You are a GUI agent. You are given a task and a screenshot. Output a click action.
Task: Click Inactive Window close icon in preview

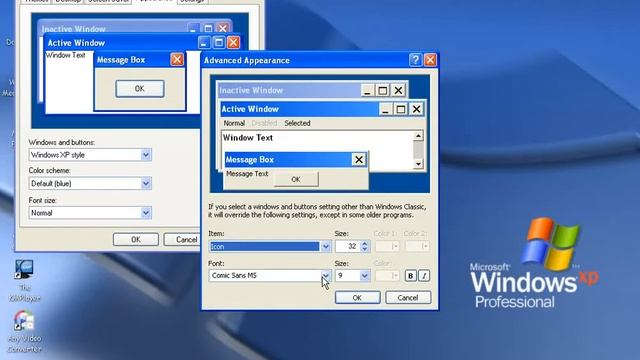[x=398, y=90]
